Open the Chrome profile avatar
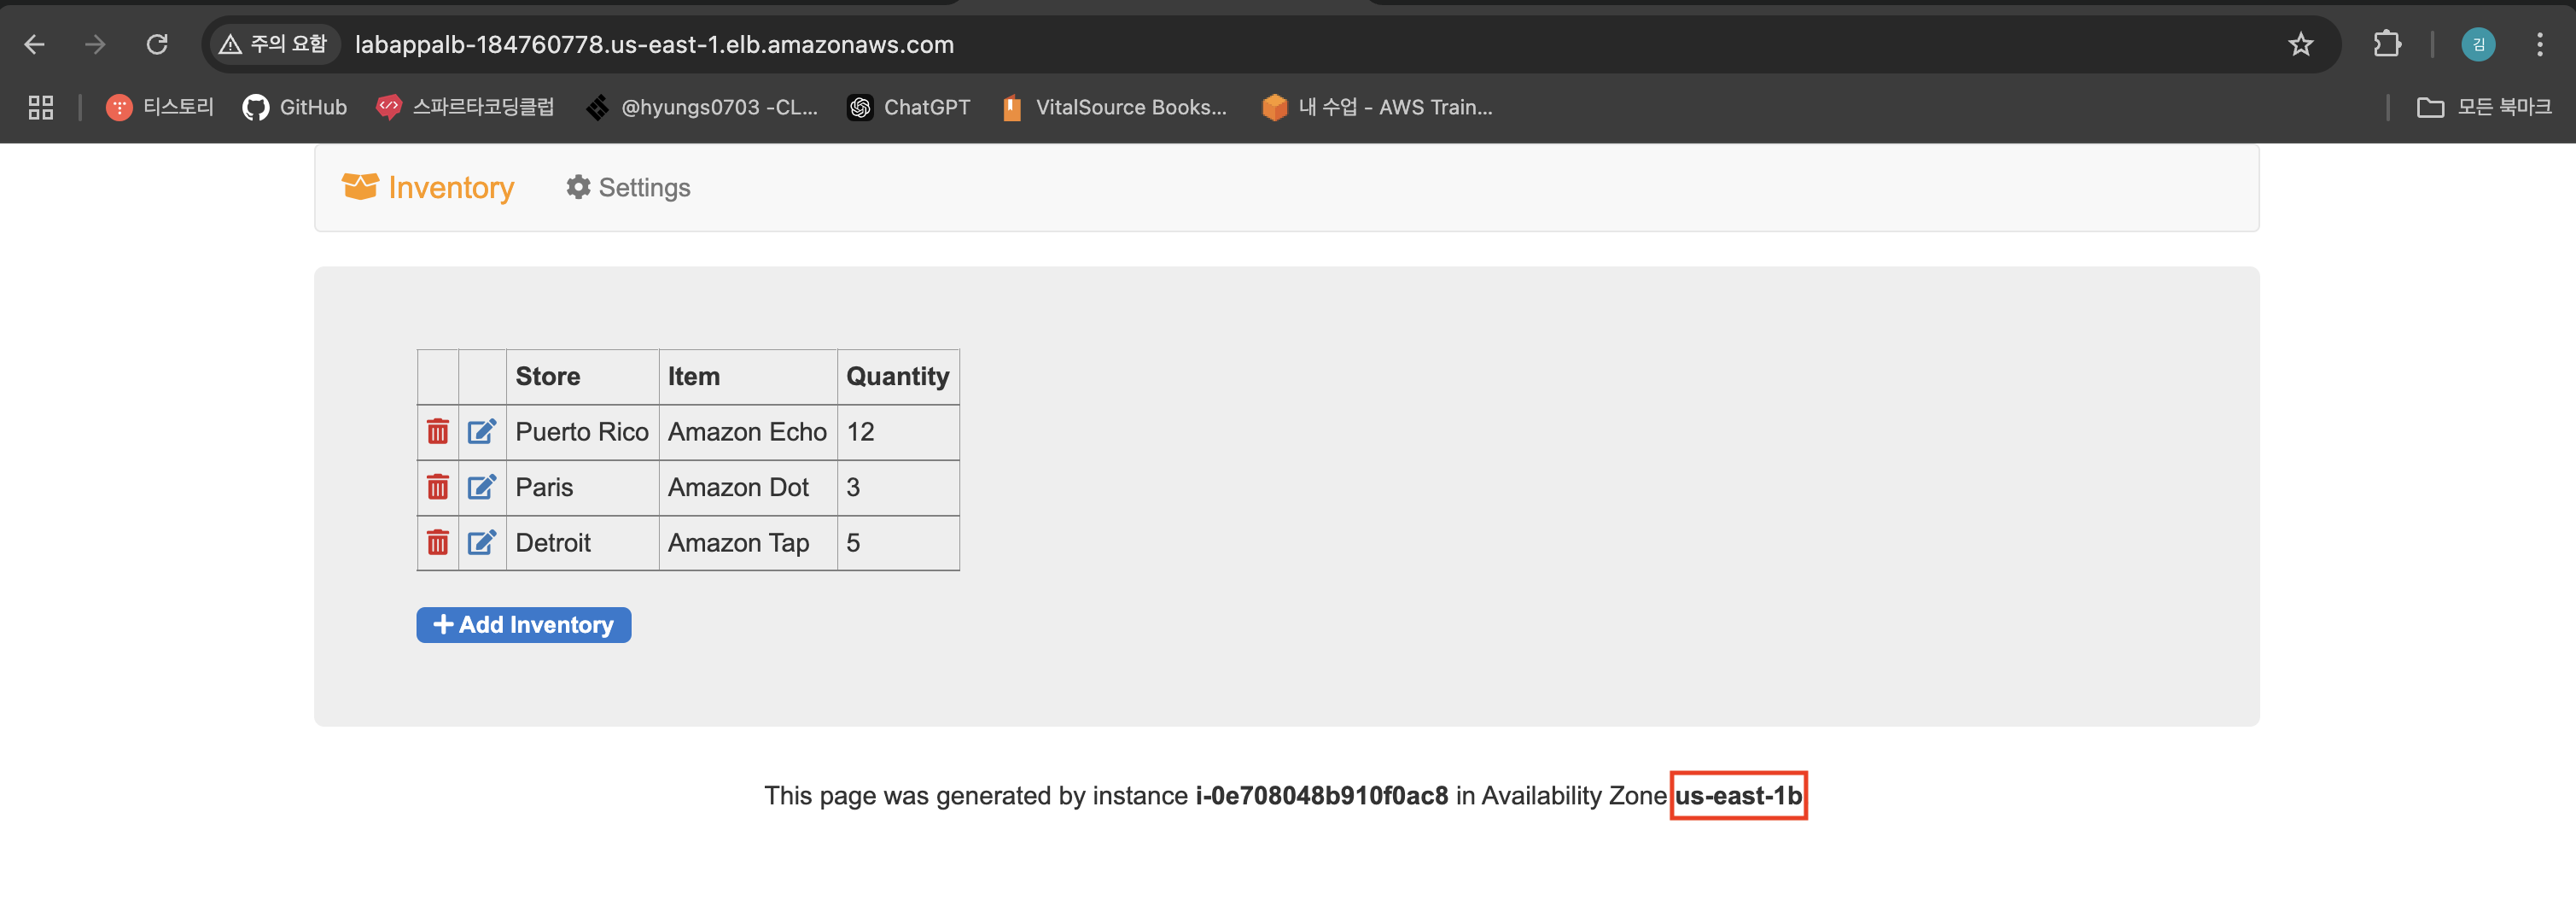 2477,45
